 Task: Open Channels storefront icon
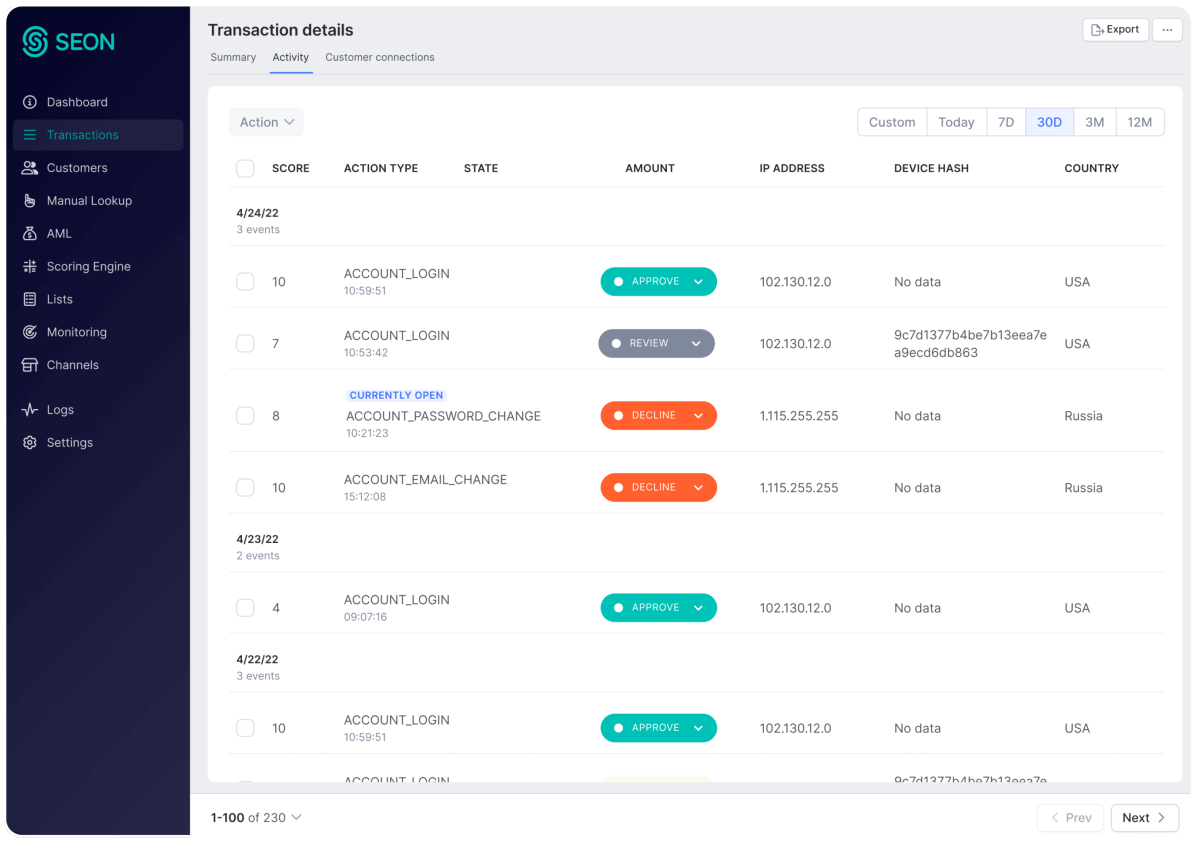coord(30,365)
